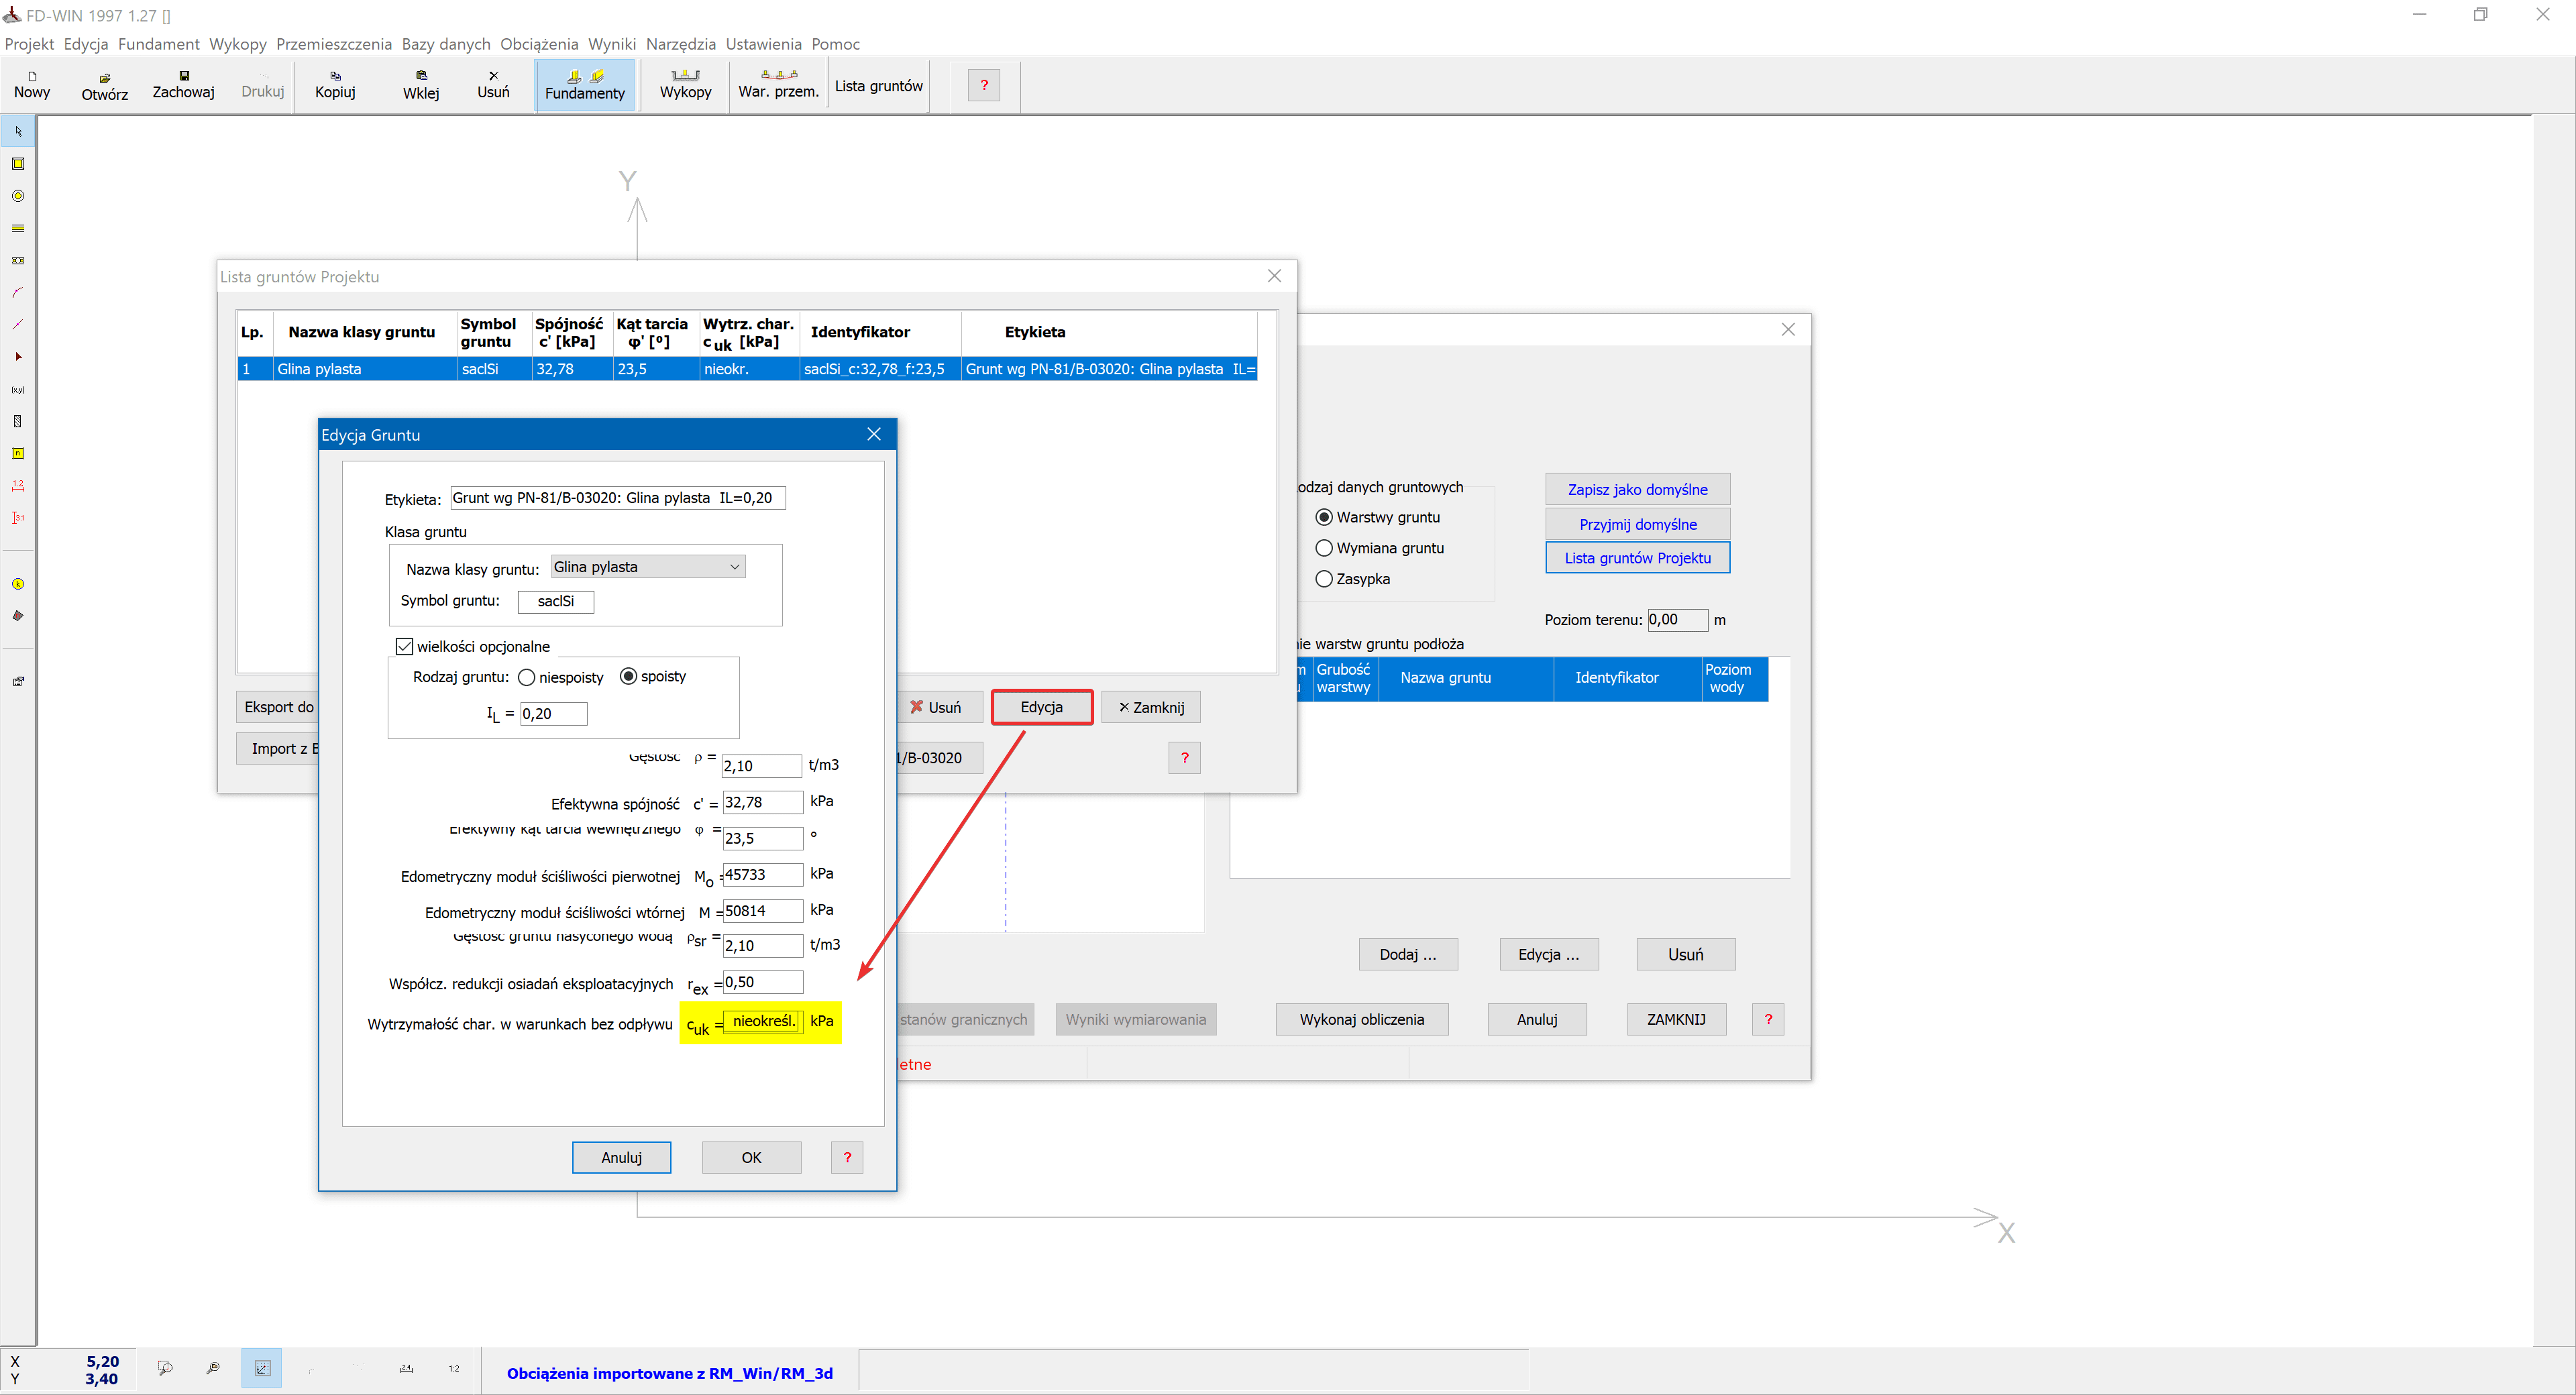Click the Usuń toolbar icon

tap(493, 85)
